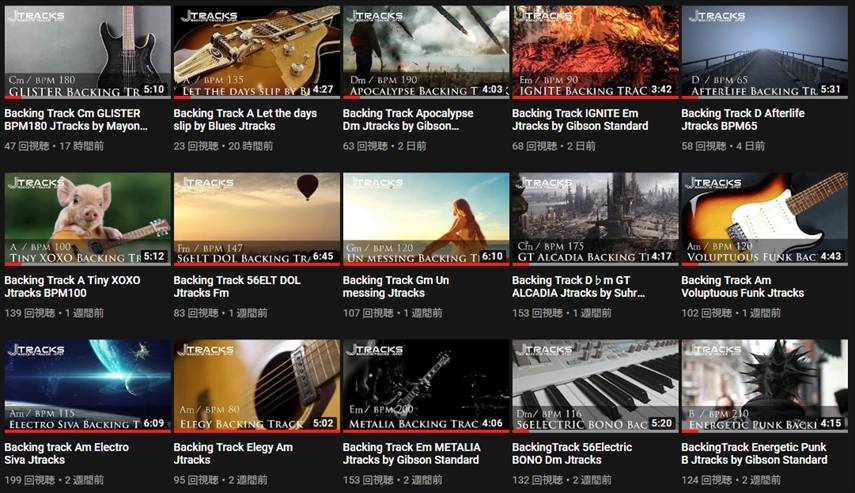Open the METALIA backing track thumbnail
855x493 pixels.
coord(426,386)
